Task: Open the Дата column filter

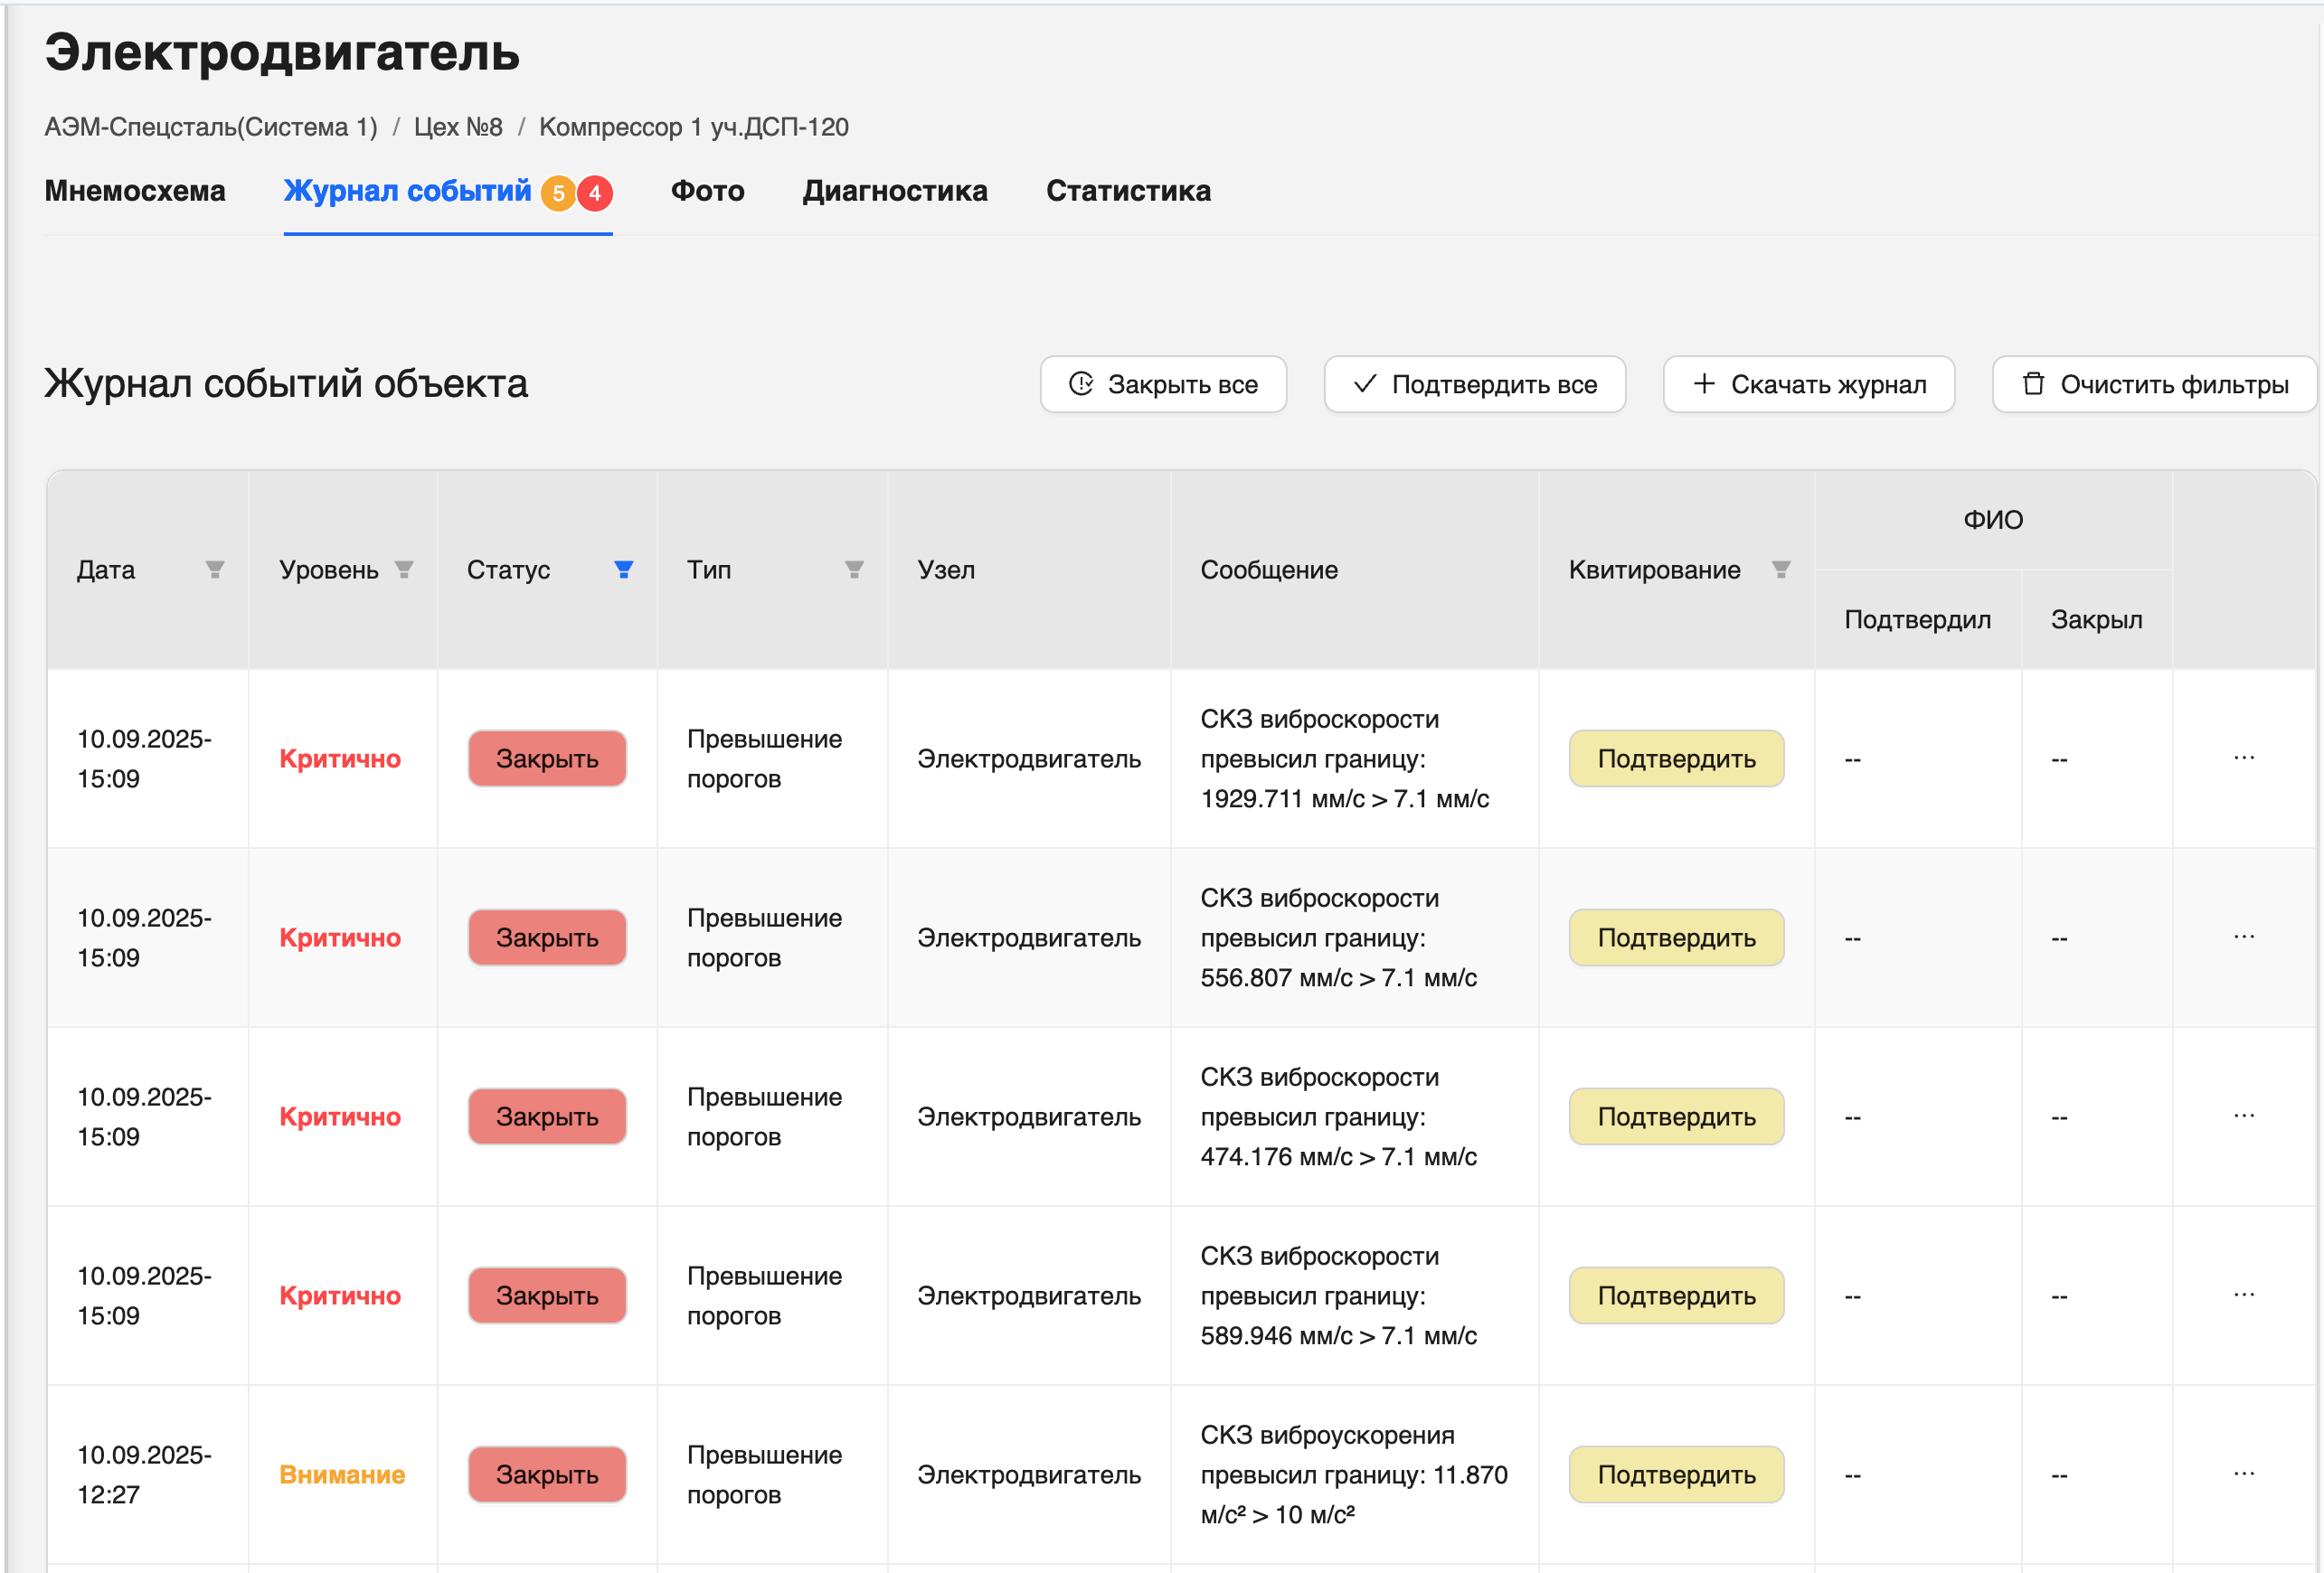Action: click(216, 570)
